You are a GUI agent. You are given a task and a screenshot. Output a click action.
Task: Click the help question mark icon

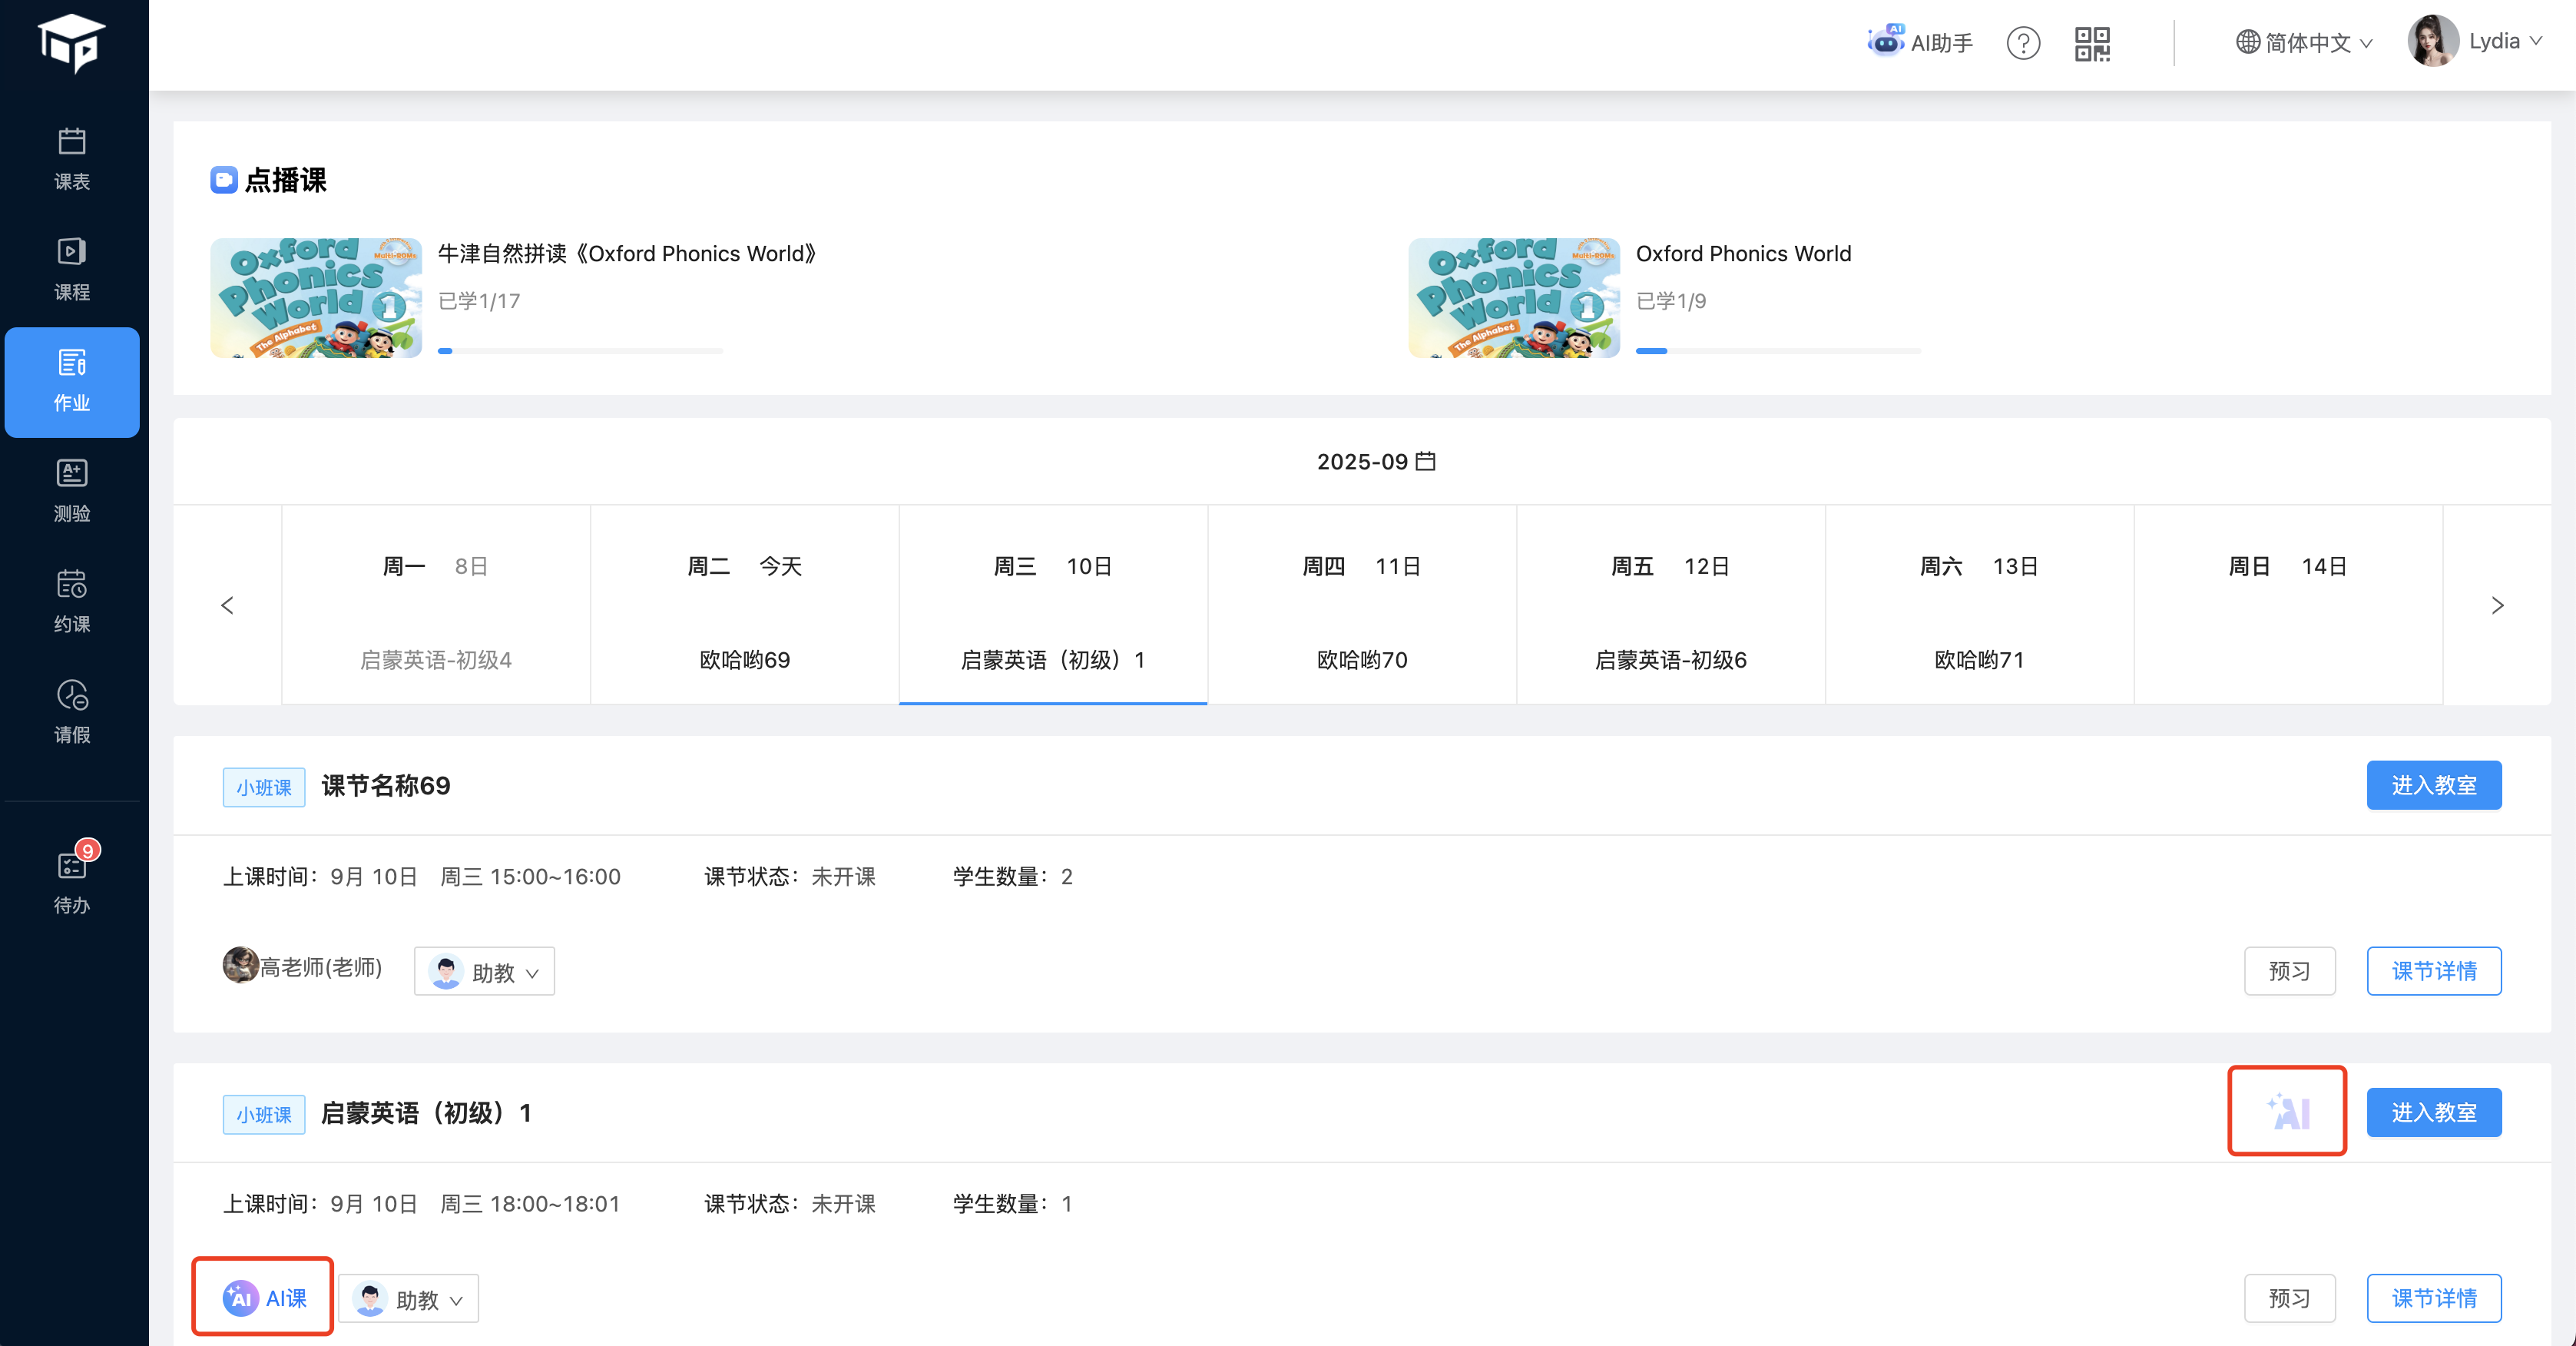2023,43
